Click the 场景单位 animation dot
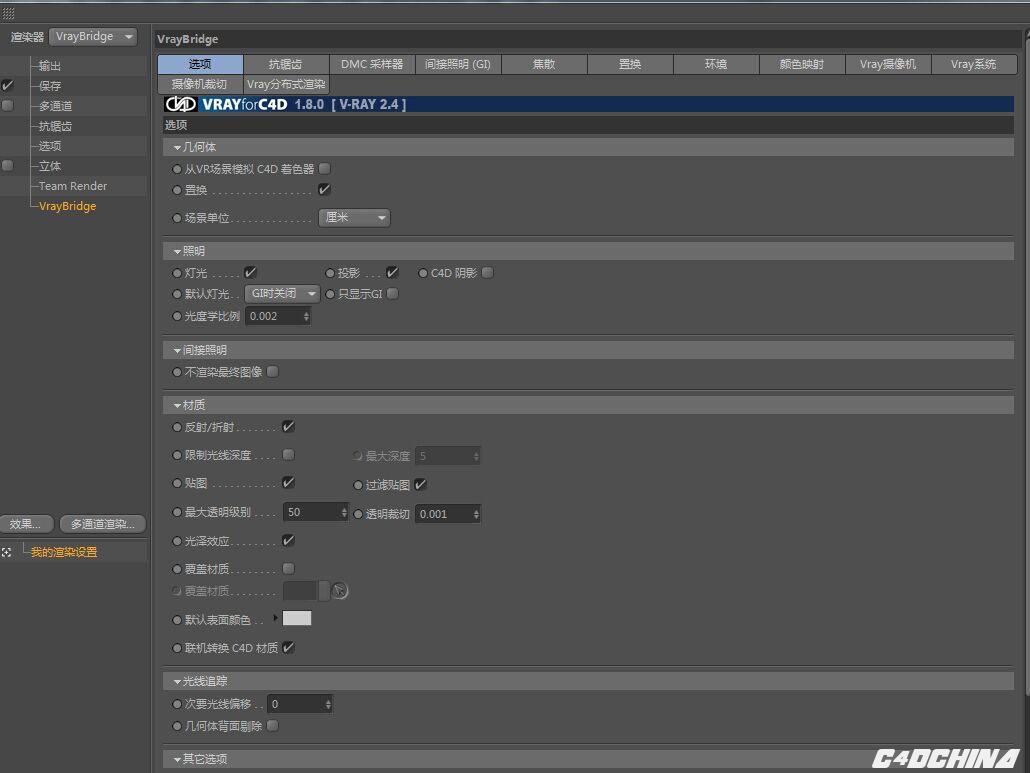 [x=177, y=218]
